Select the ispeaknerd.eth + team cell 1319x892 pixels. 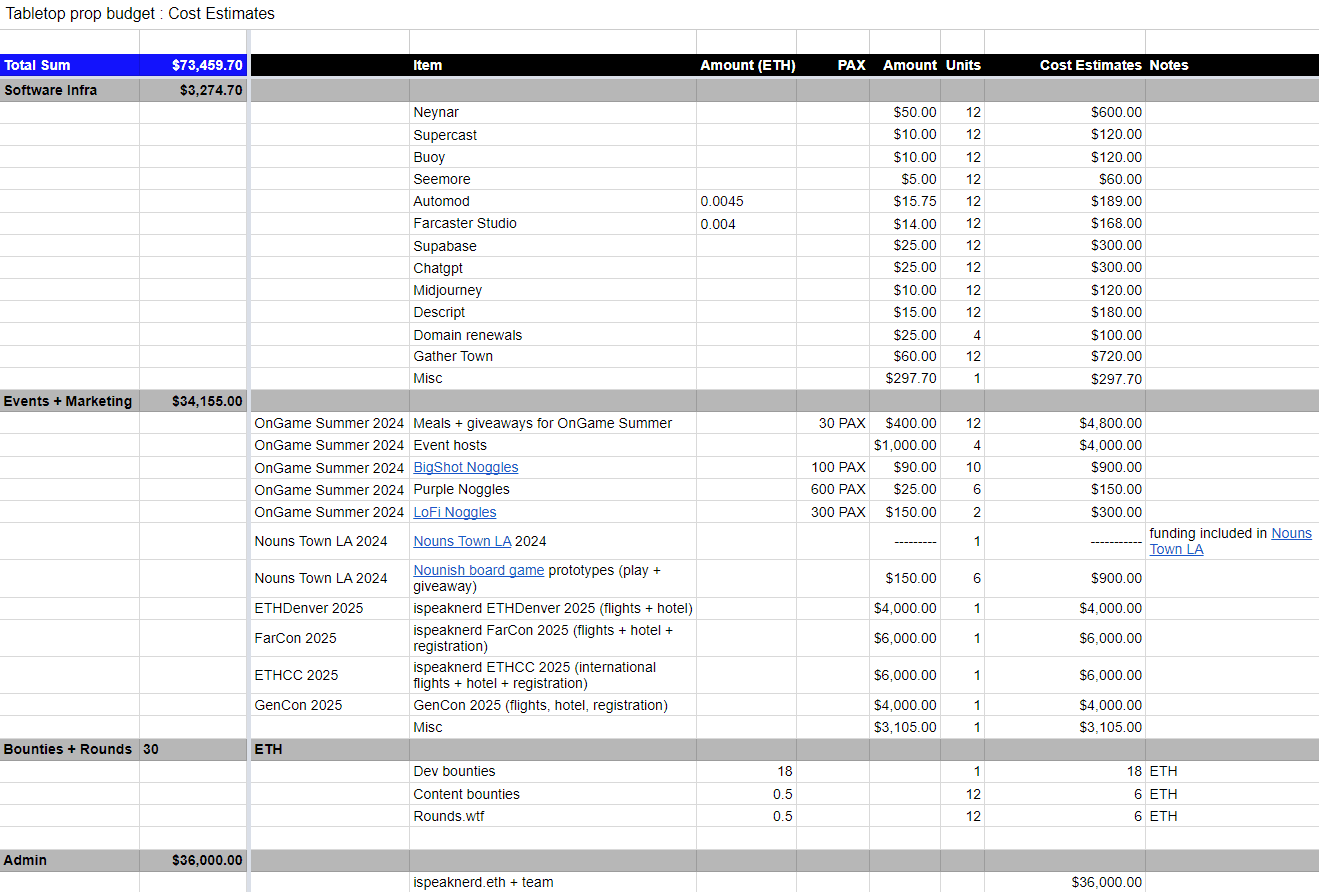pos(483,882)
